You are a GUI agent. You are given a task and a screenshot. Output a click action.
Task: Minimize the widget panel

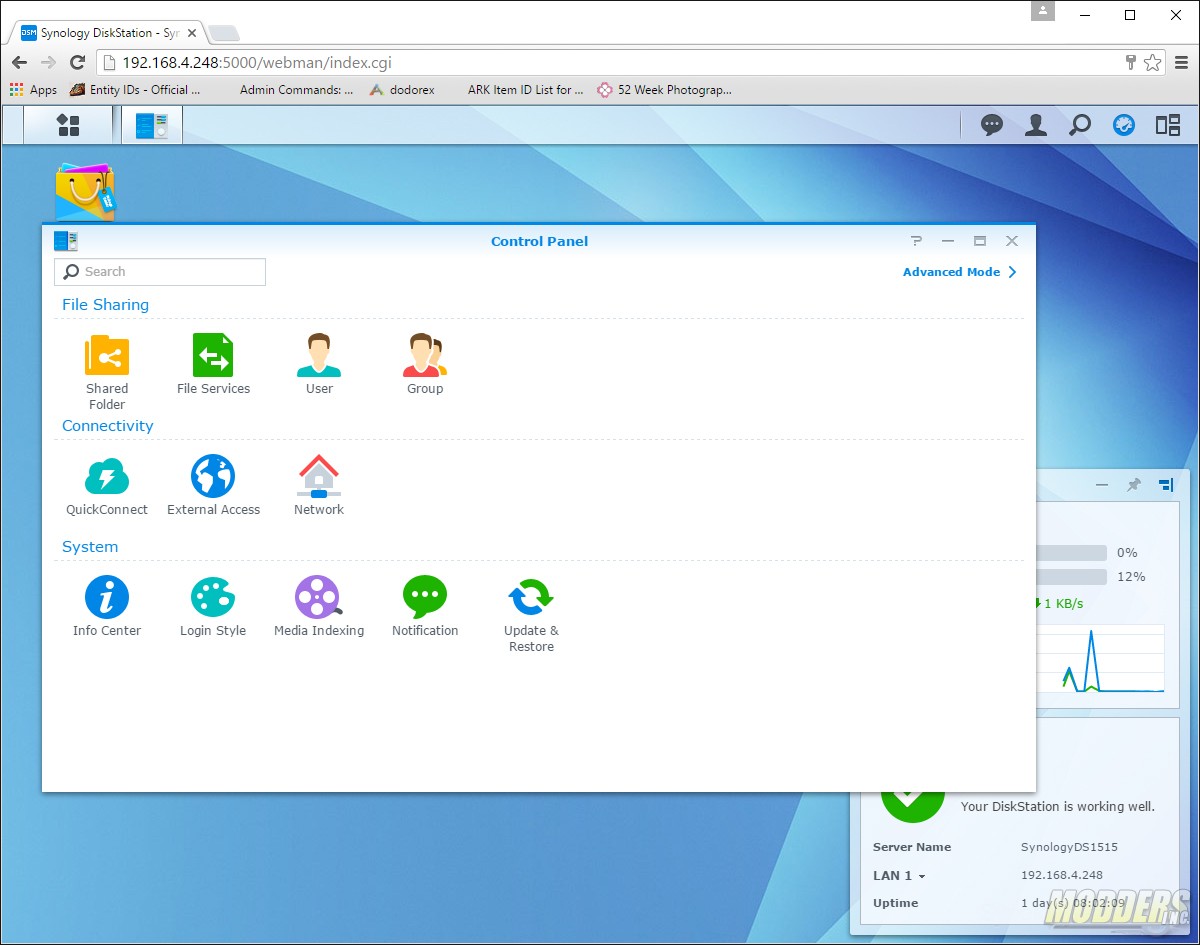pos(1102,485)
